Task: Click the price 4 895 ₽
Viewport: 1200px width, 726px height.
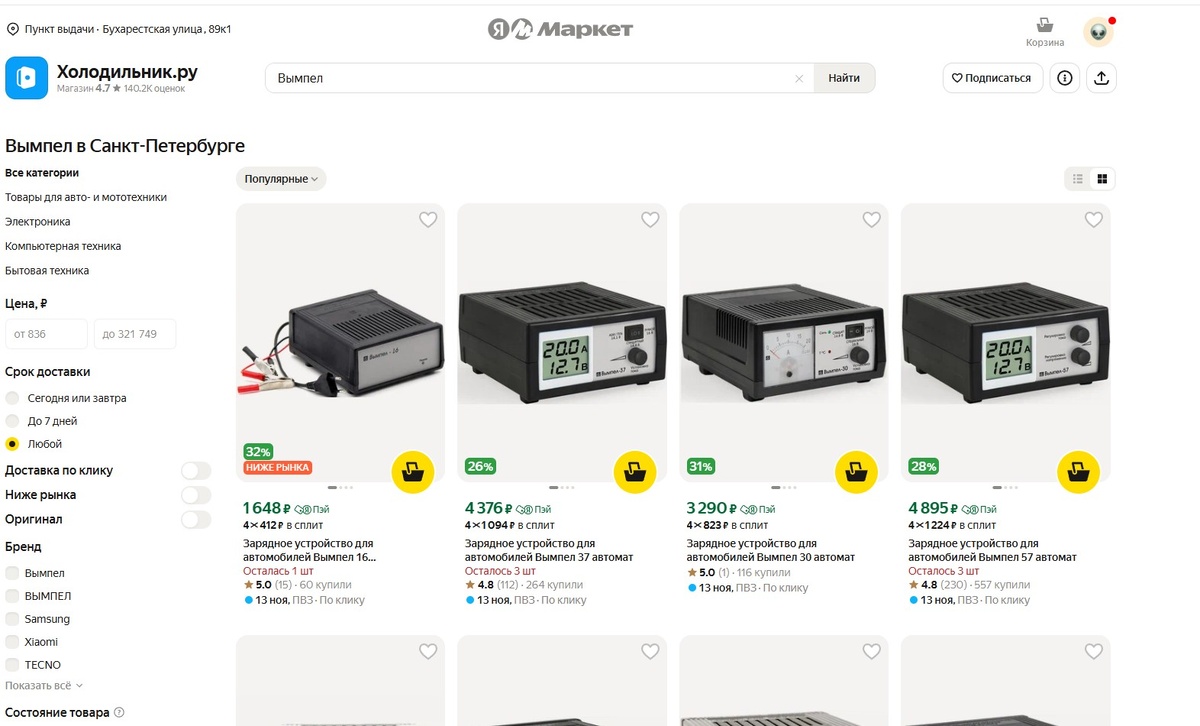Action: pos(933,508)
